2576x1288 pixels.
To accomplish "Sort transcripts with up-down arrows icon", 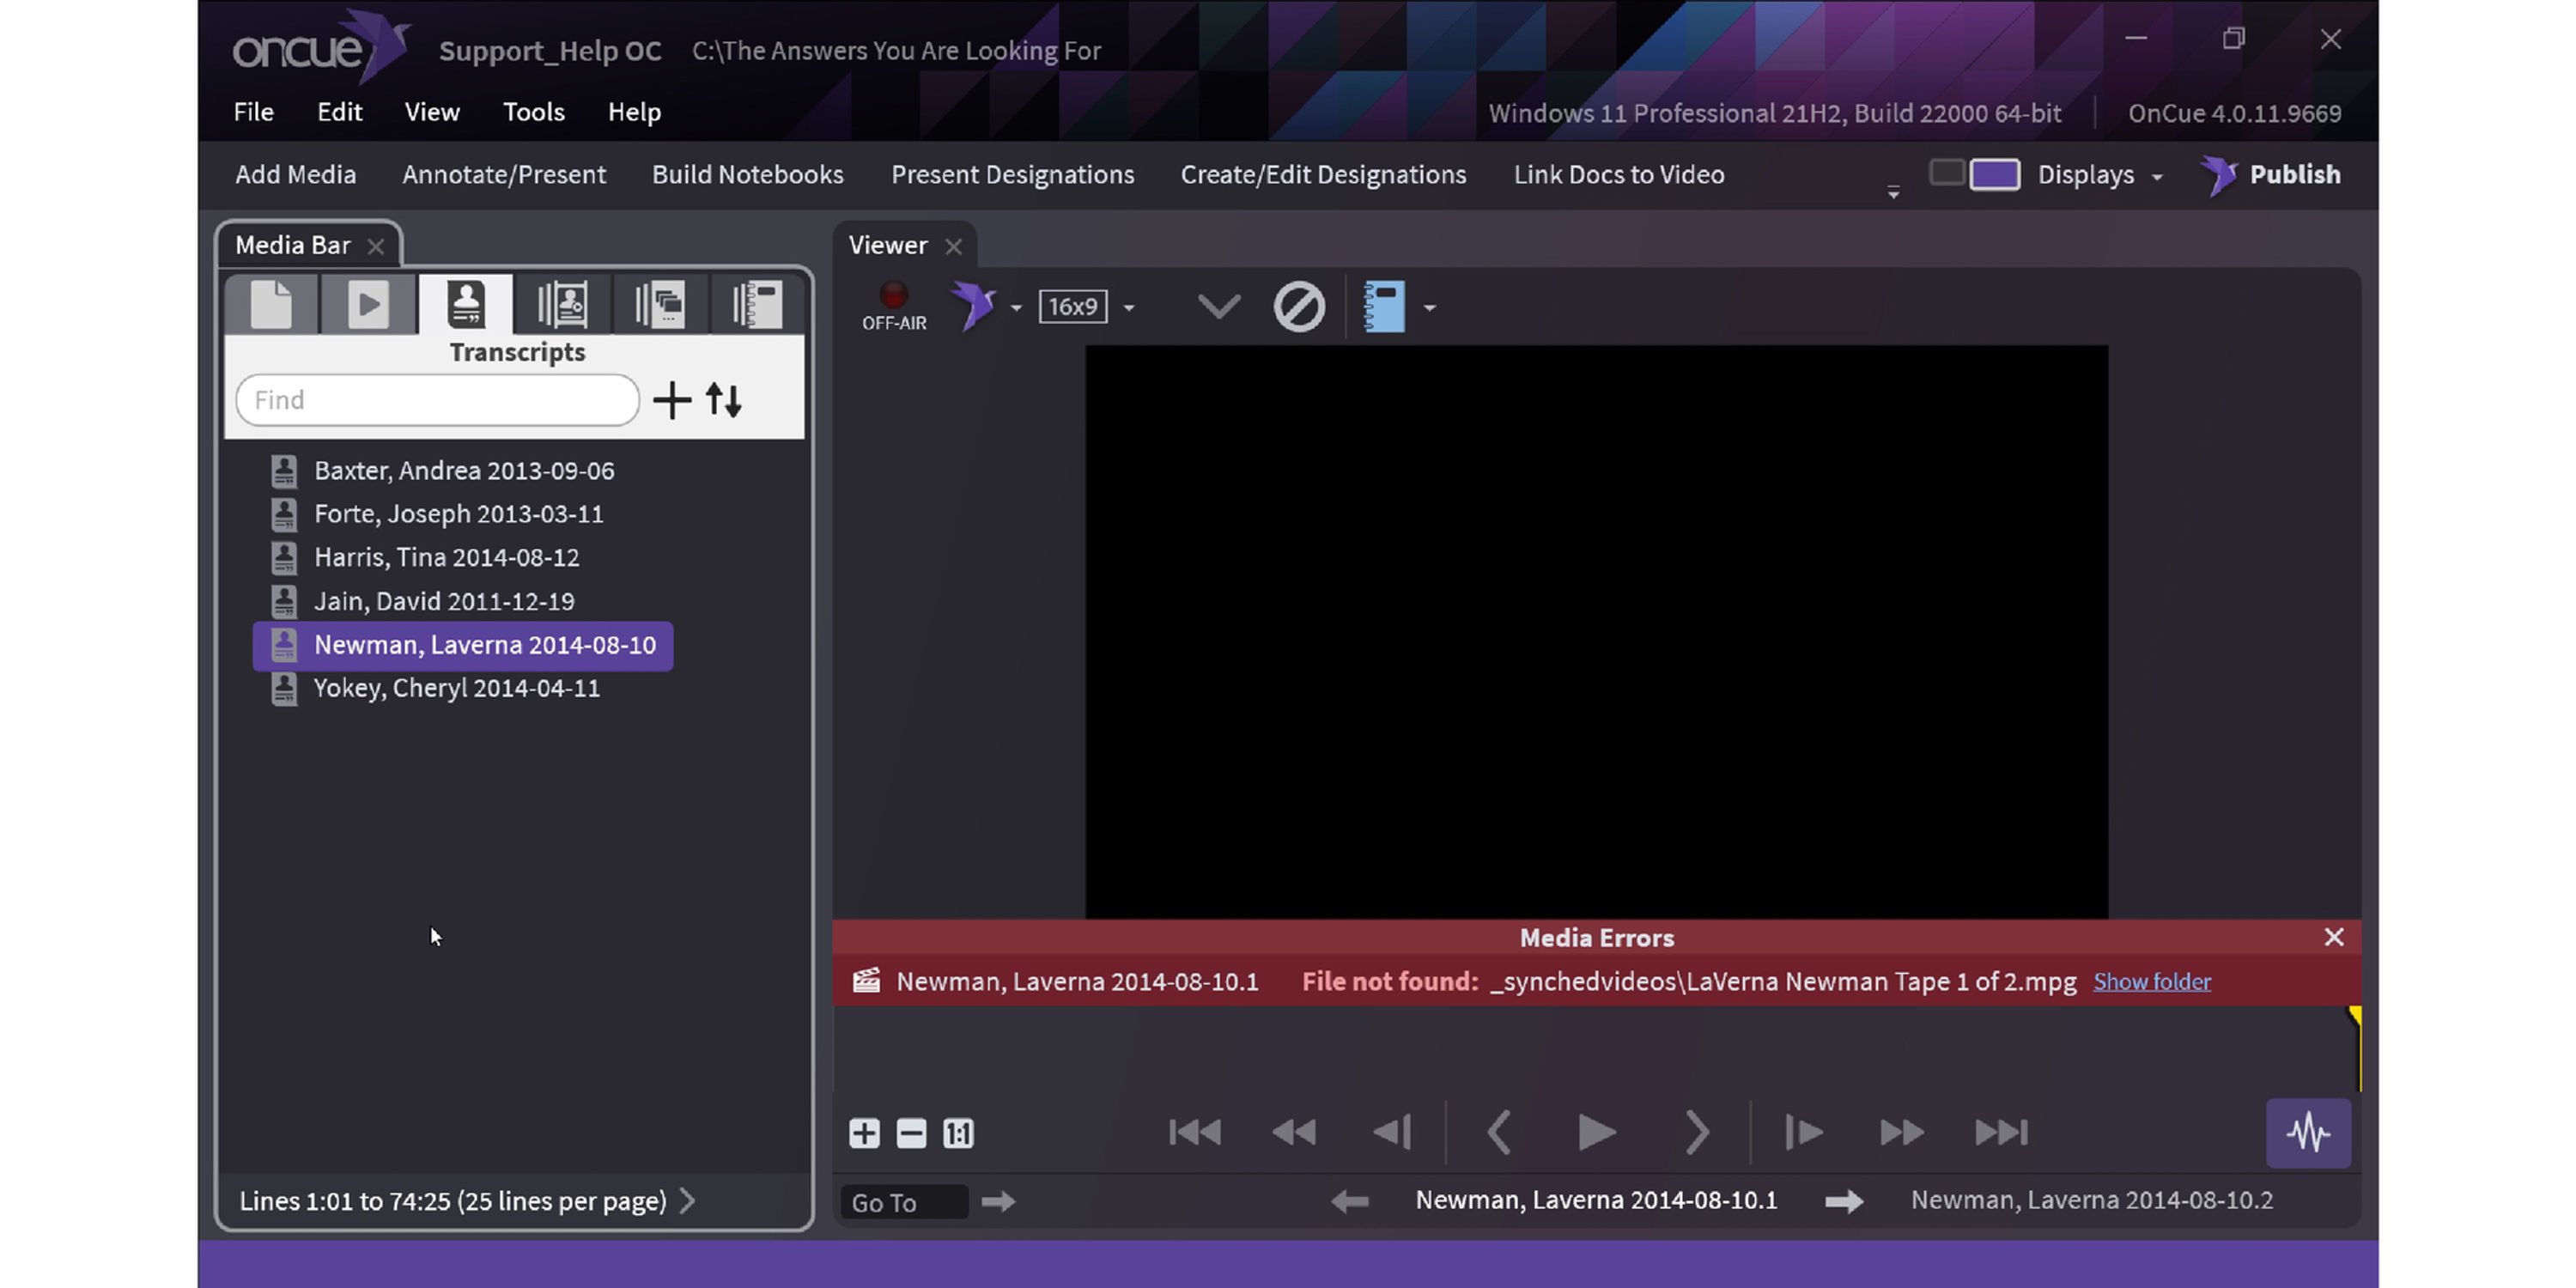I will click(x=724, y=400).
